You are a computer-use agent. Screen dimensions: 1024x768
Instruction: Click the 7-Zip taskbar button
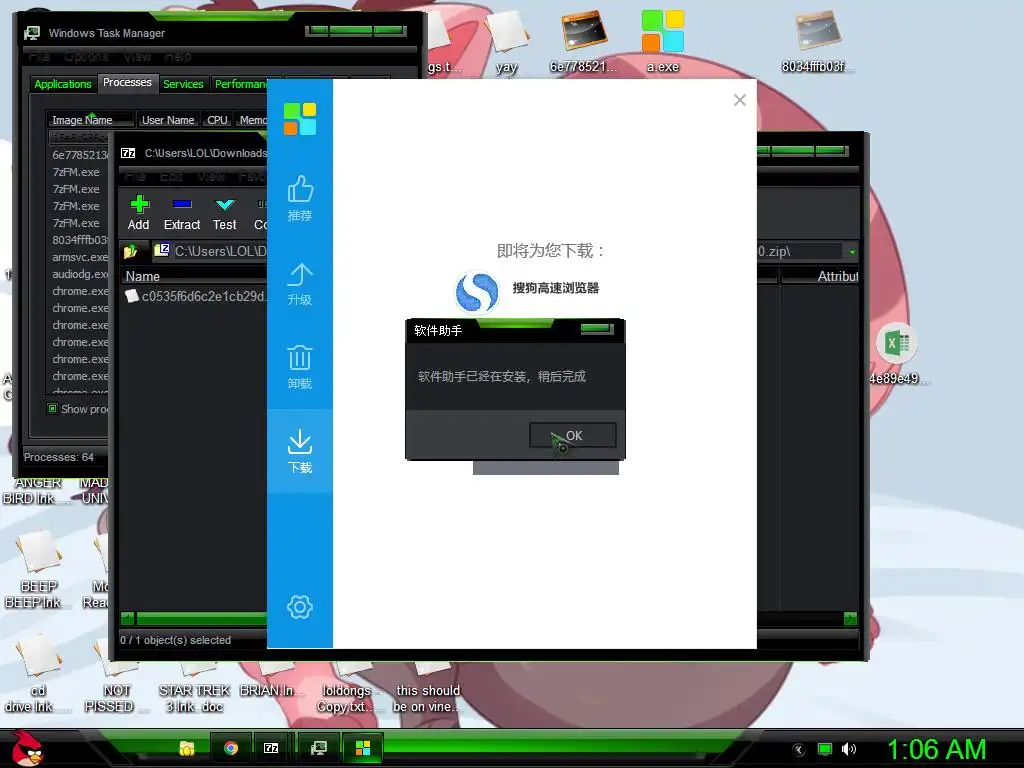pos(271,748)
